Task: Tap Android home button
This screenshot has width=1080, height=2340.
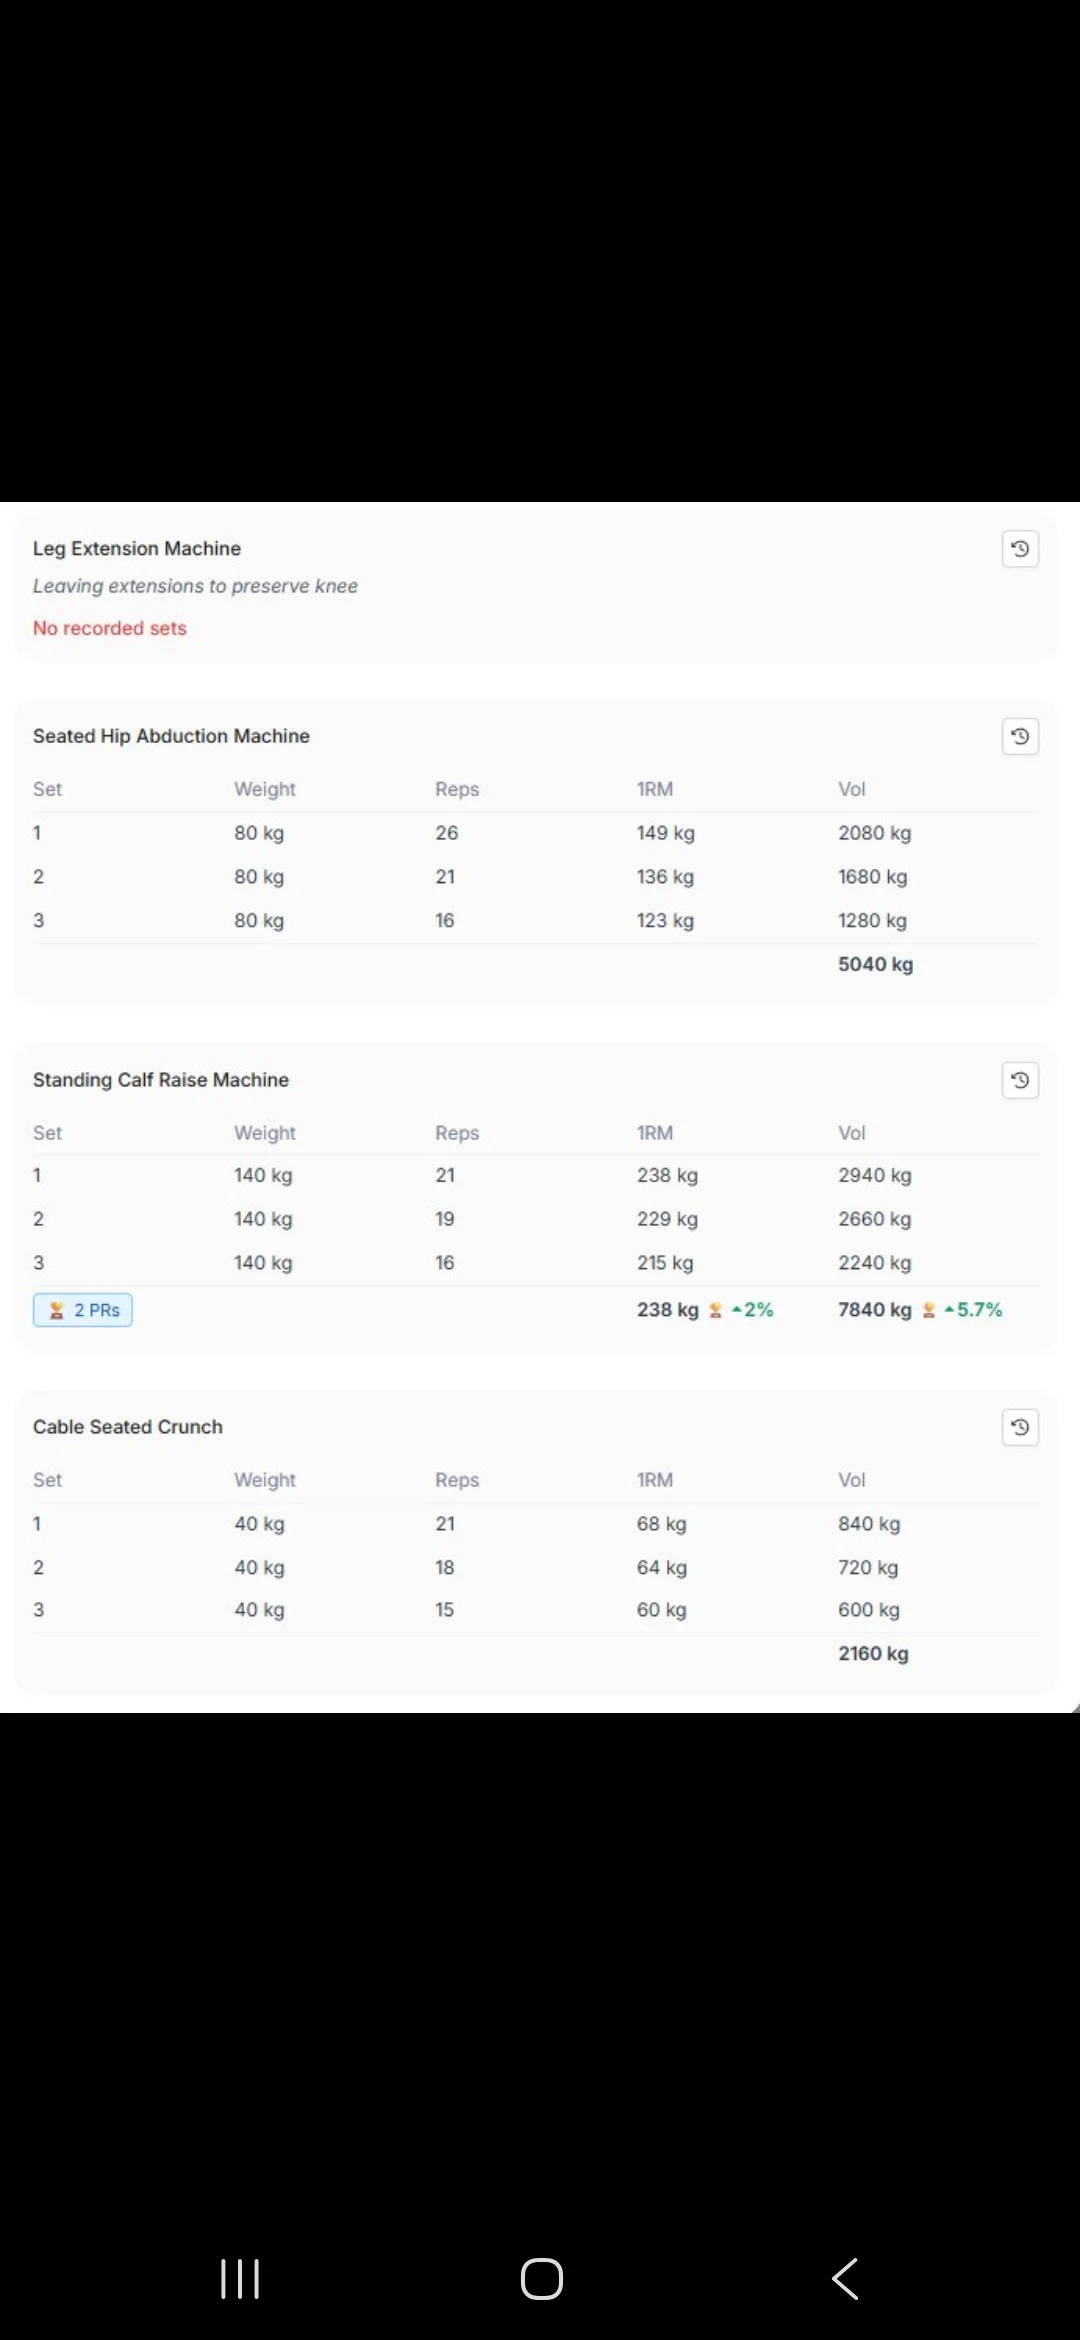Action: tap(542, 2279)
